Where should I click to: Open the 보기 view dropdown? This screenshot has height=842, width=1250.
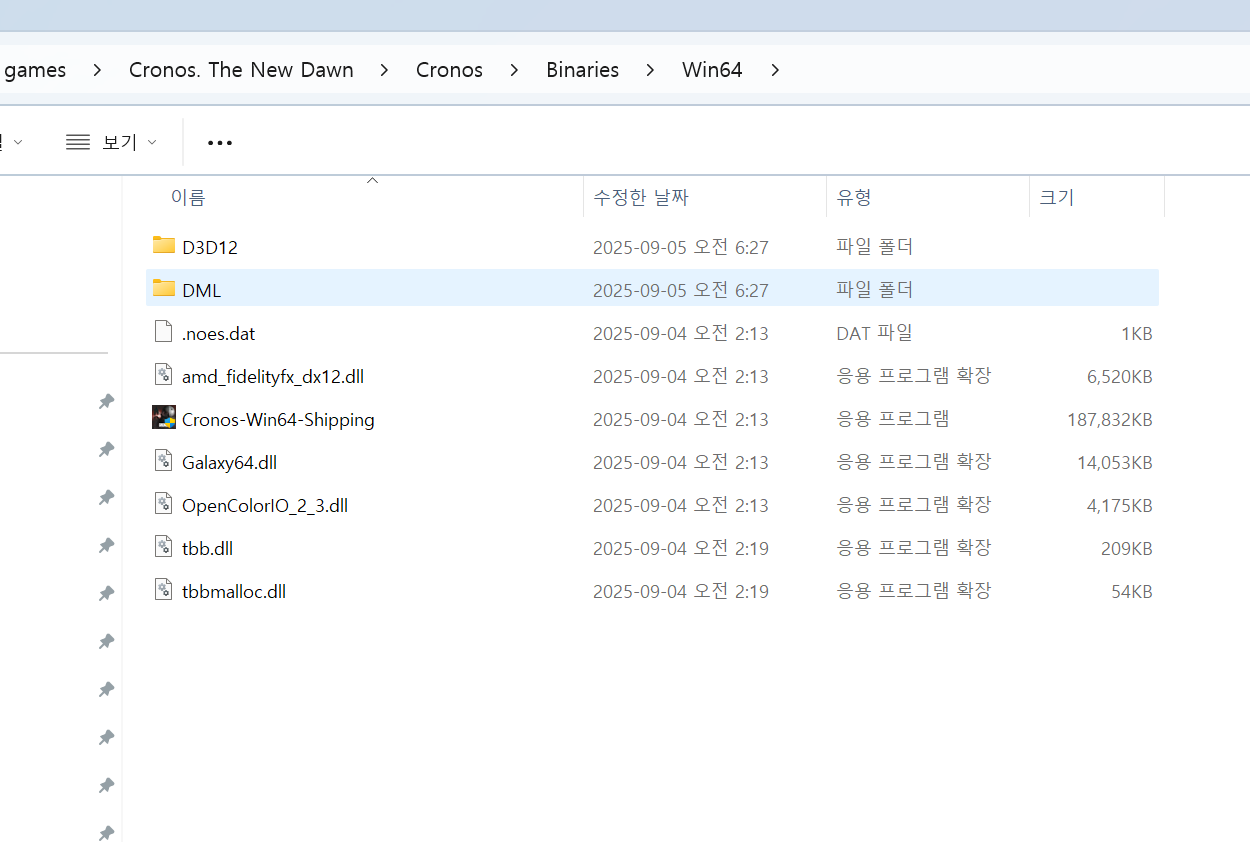(x=111, y=142)
